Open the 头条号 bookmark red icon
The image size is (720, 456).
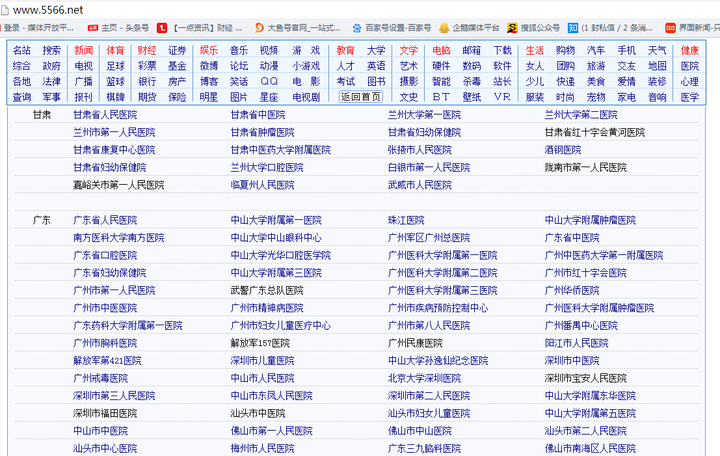[x=93, y=28]
